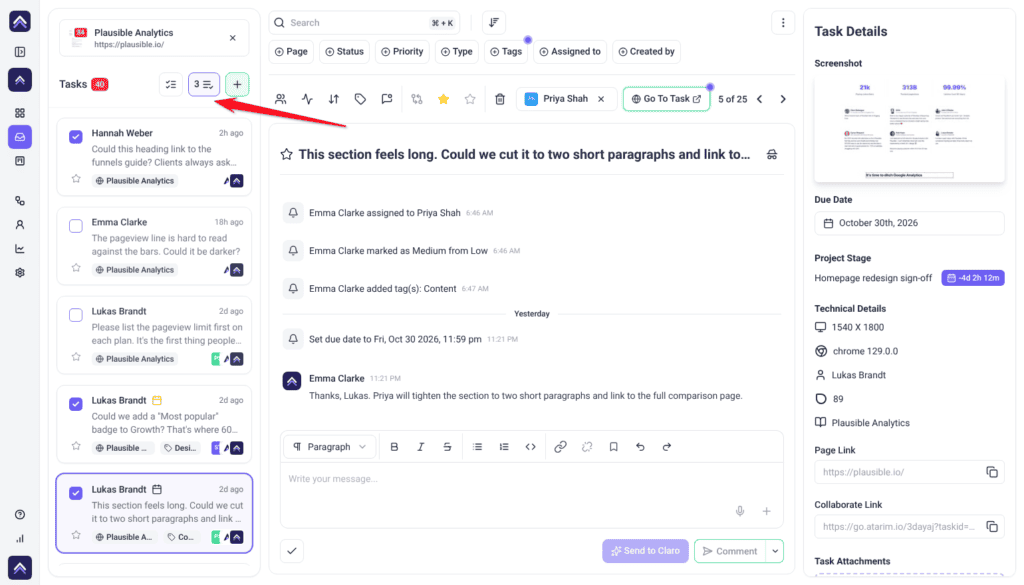Delete the task with trash icon
1024x585 pixels.
(x=500, y=99)
